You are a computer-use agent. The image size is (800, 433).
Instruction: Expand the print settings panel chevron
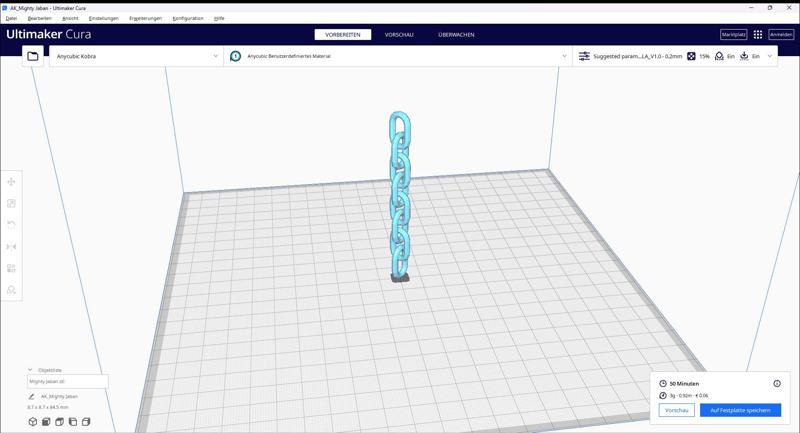click(770, 56)
